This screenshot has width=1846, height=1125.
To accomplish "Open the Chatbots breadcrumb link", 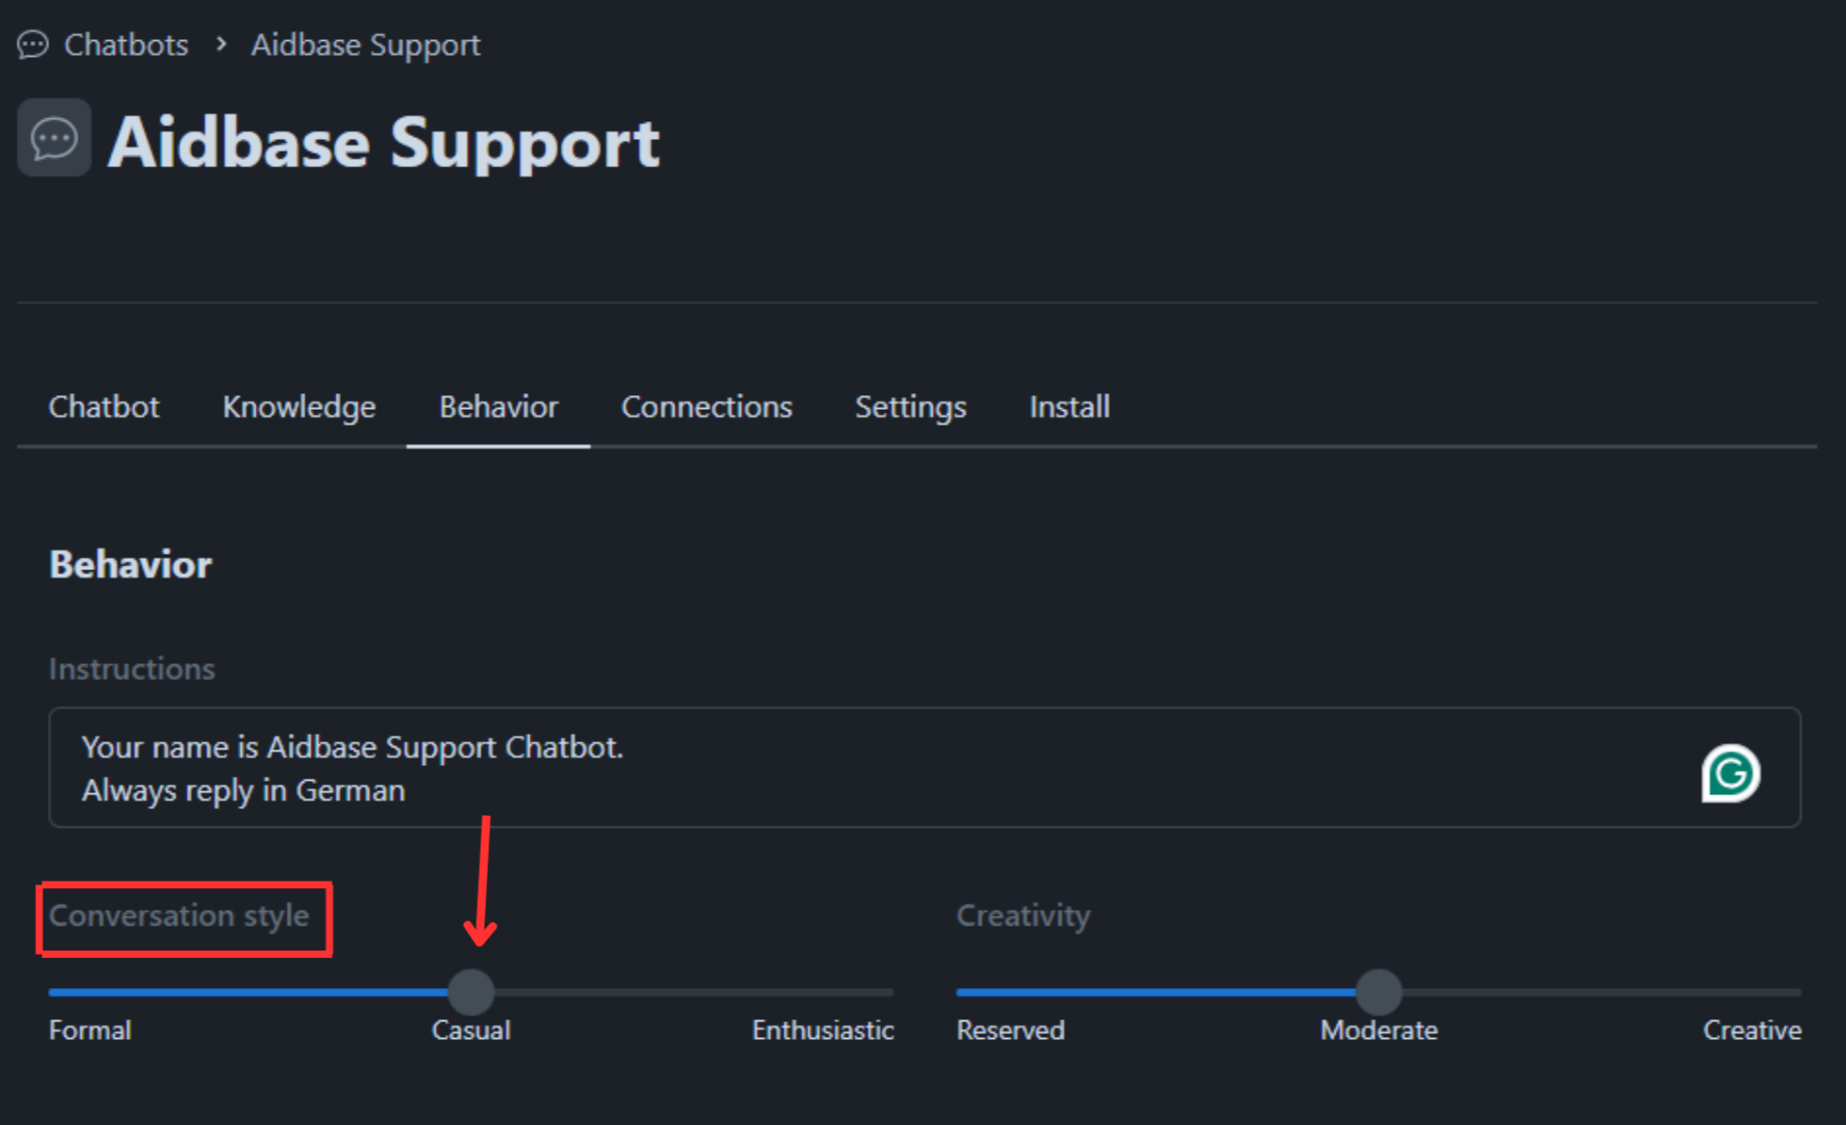I will (126, 45).
